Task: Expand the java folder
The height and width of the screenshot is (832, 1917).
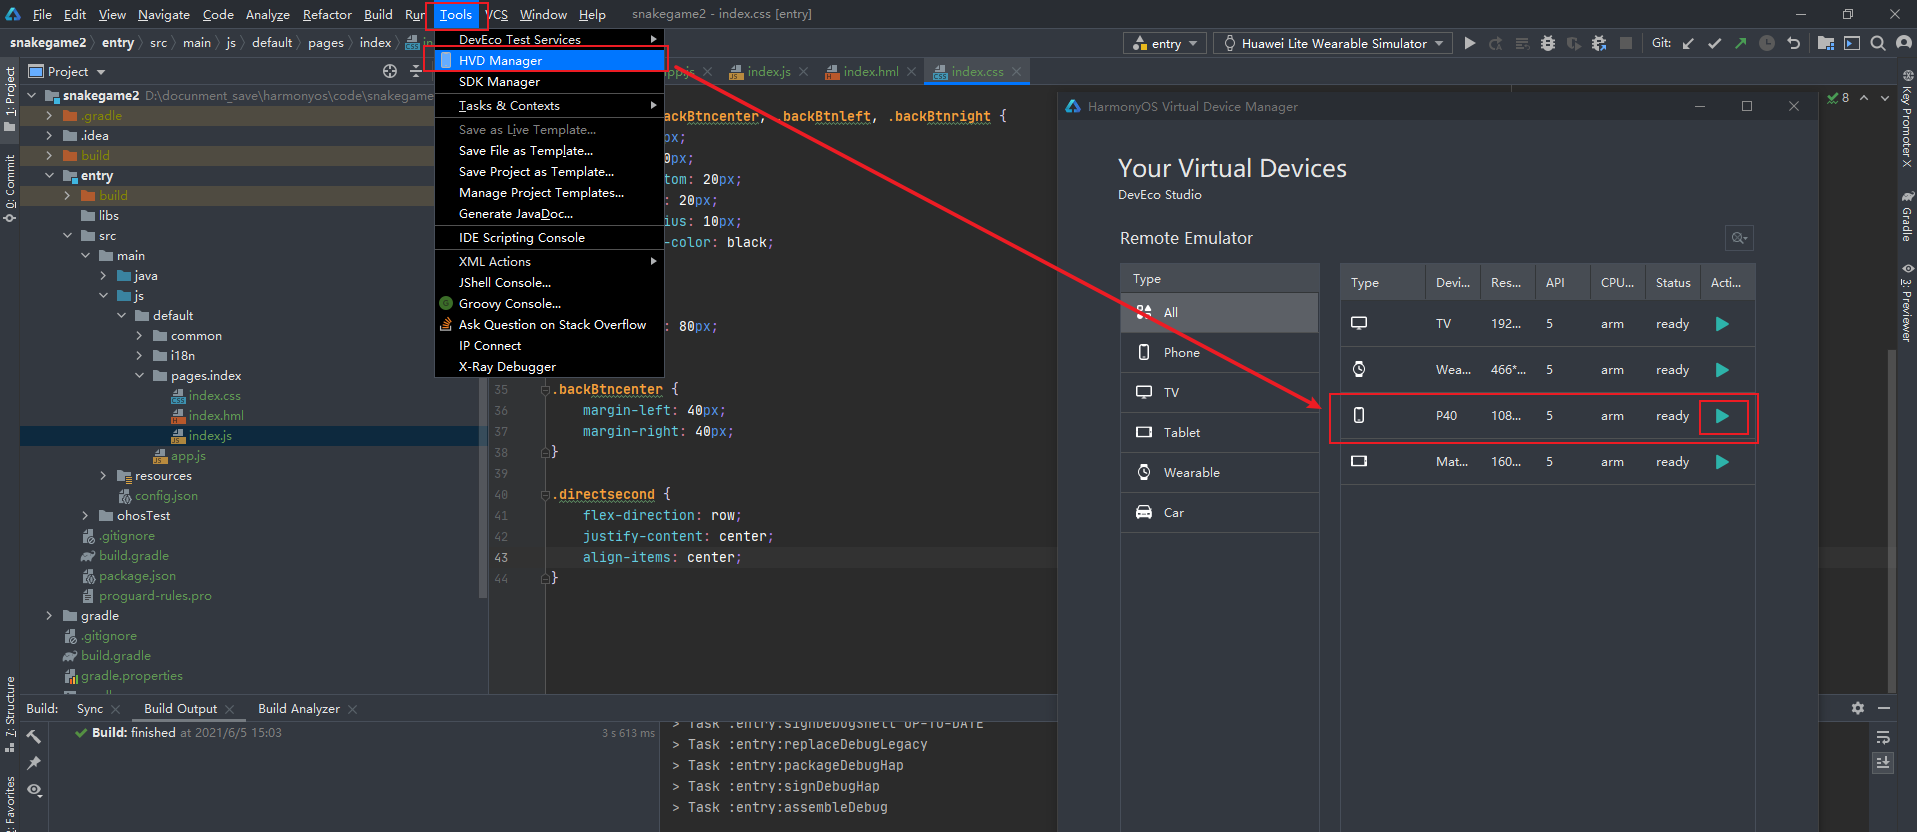Action: [x=103, y=275]
